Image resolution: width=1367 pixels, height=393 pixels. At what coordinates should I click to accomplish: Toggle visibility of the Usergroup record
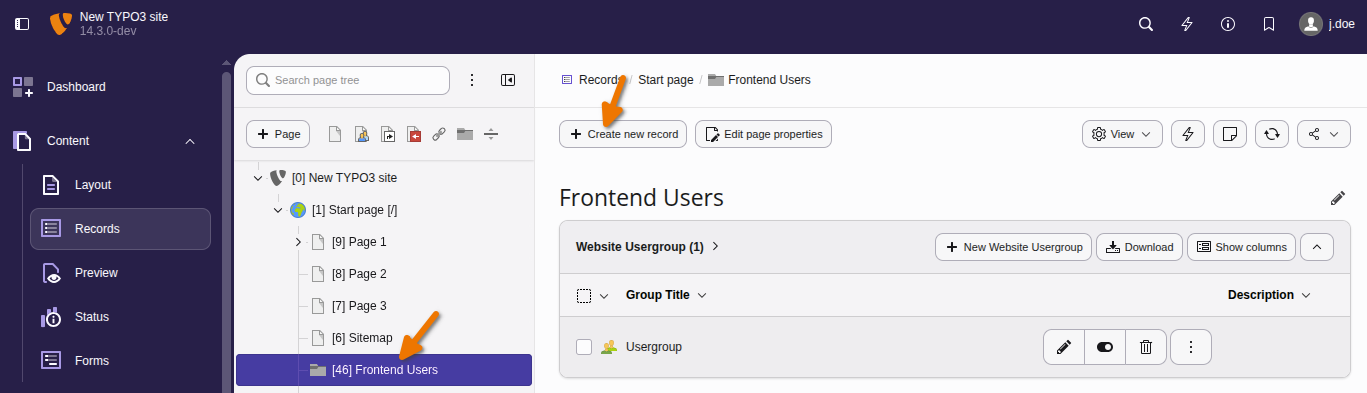pos(1105,347)
